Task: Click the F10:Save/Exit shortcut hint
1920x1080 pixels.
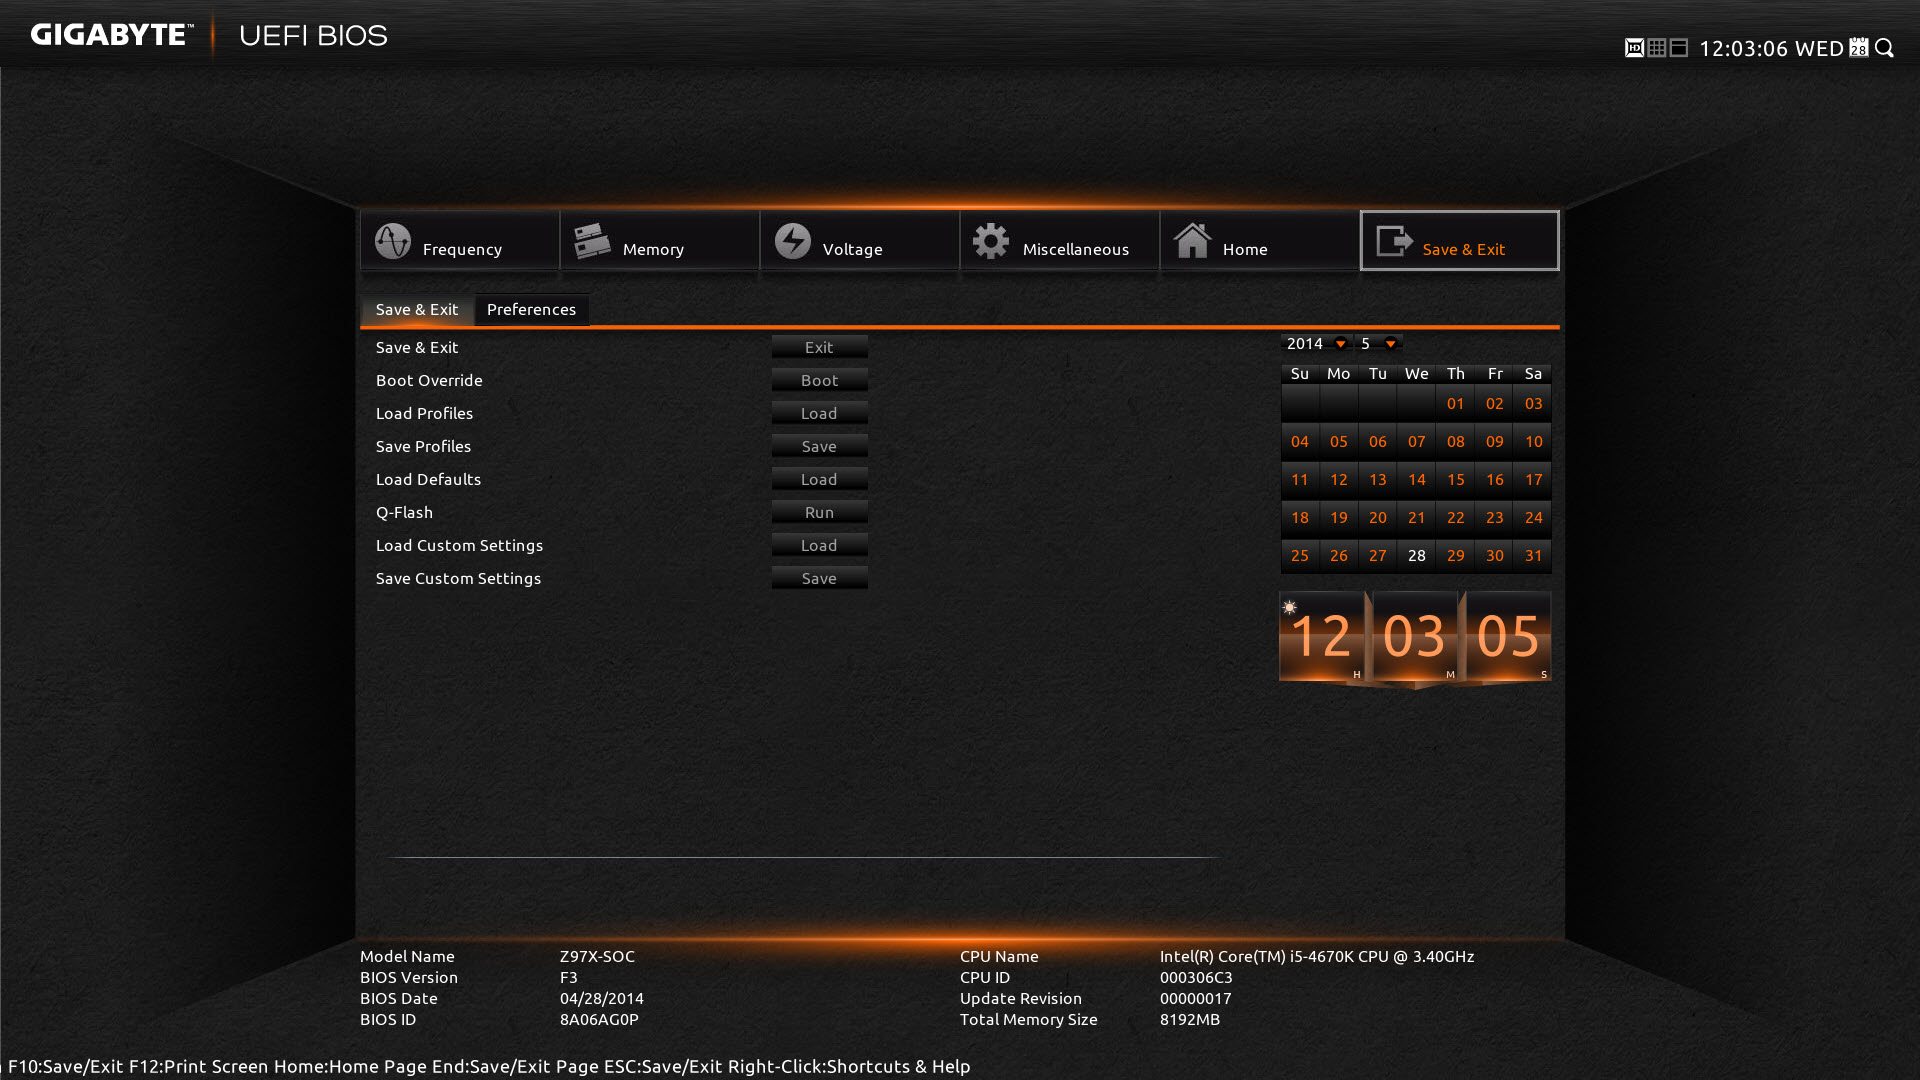Action: pyautogui.click(x=66, y=1066)
